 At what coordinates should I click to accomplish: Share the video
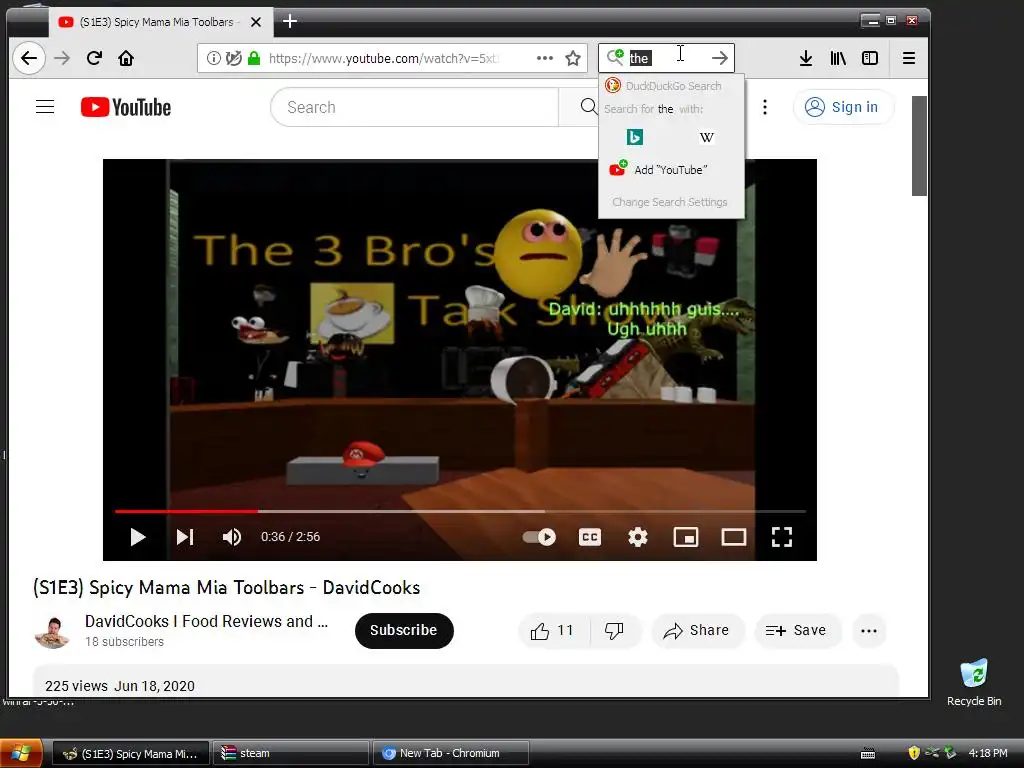click(697, 631)
